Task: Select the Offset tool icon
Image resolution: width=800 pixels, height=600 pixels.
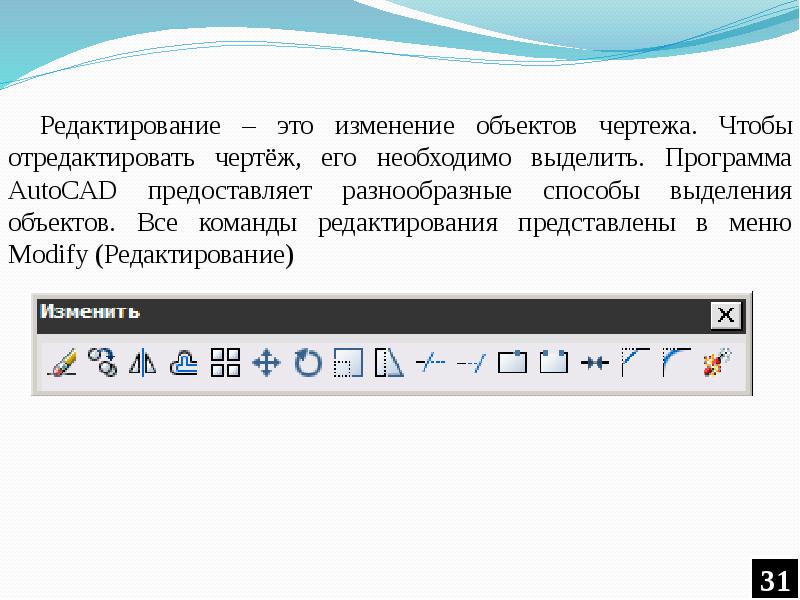Action: pos(184,362)
